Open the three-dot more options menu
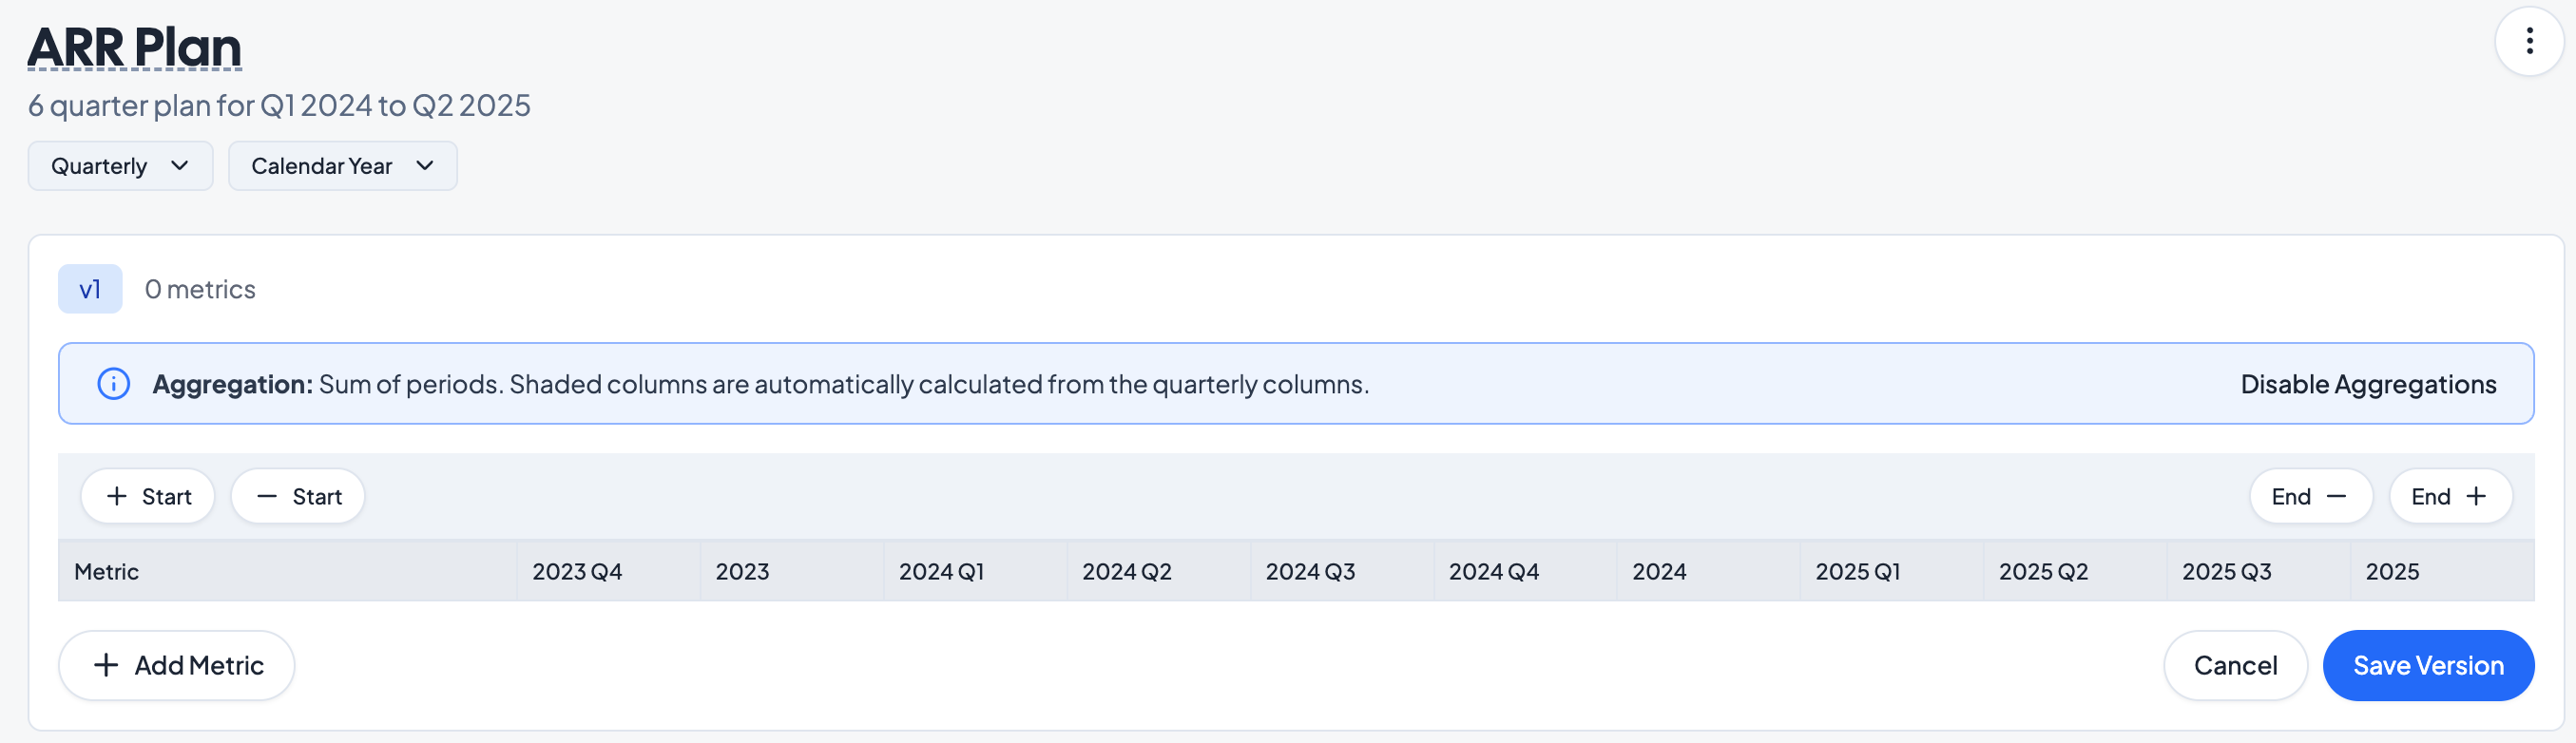The width and height of the screenshot is (2576, 743). (2528, 41)
